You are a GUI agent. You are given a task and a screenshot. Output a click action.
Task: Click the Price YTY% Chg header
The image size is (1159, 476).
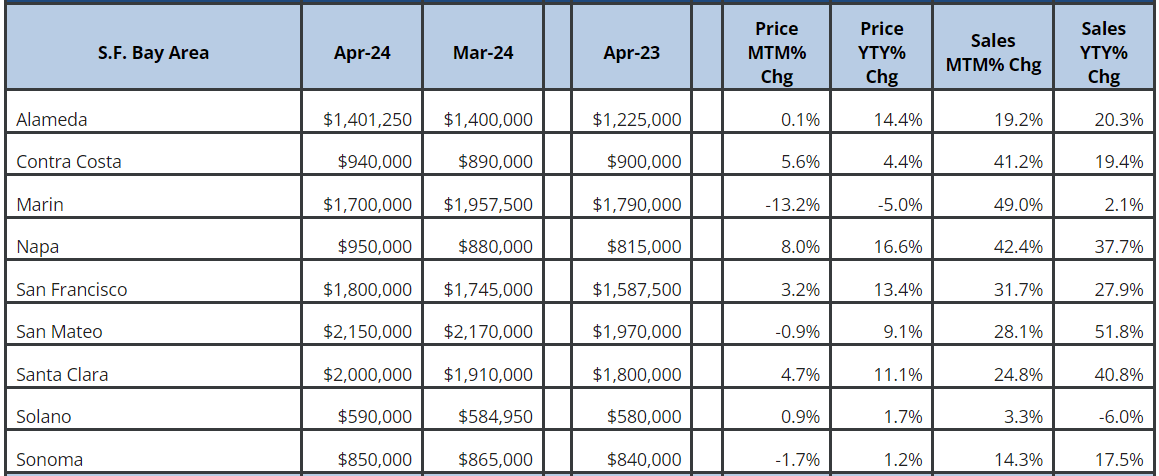point(882,52)
